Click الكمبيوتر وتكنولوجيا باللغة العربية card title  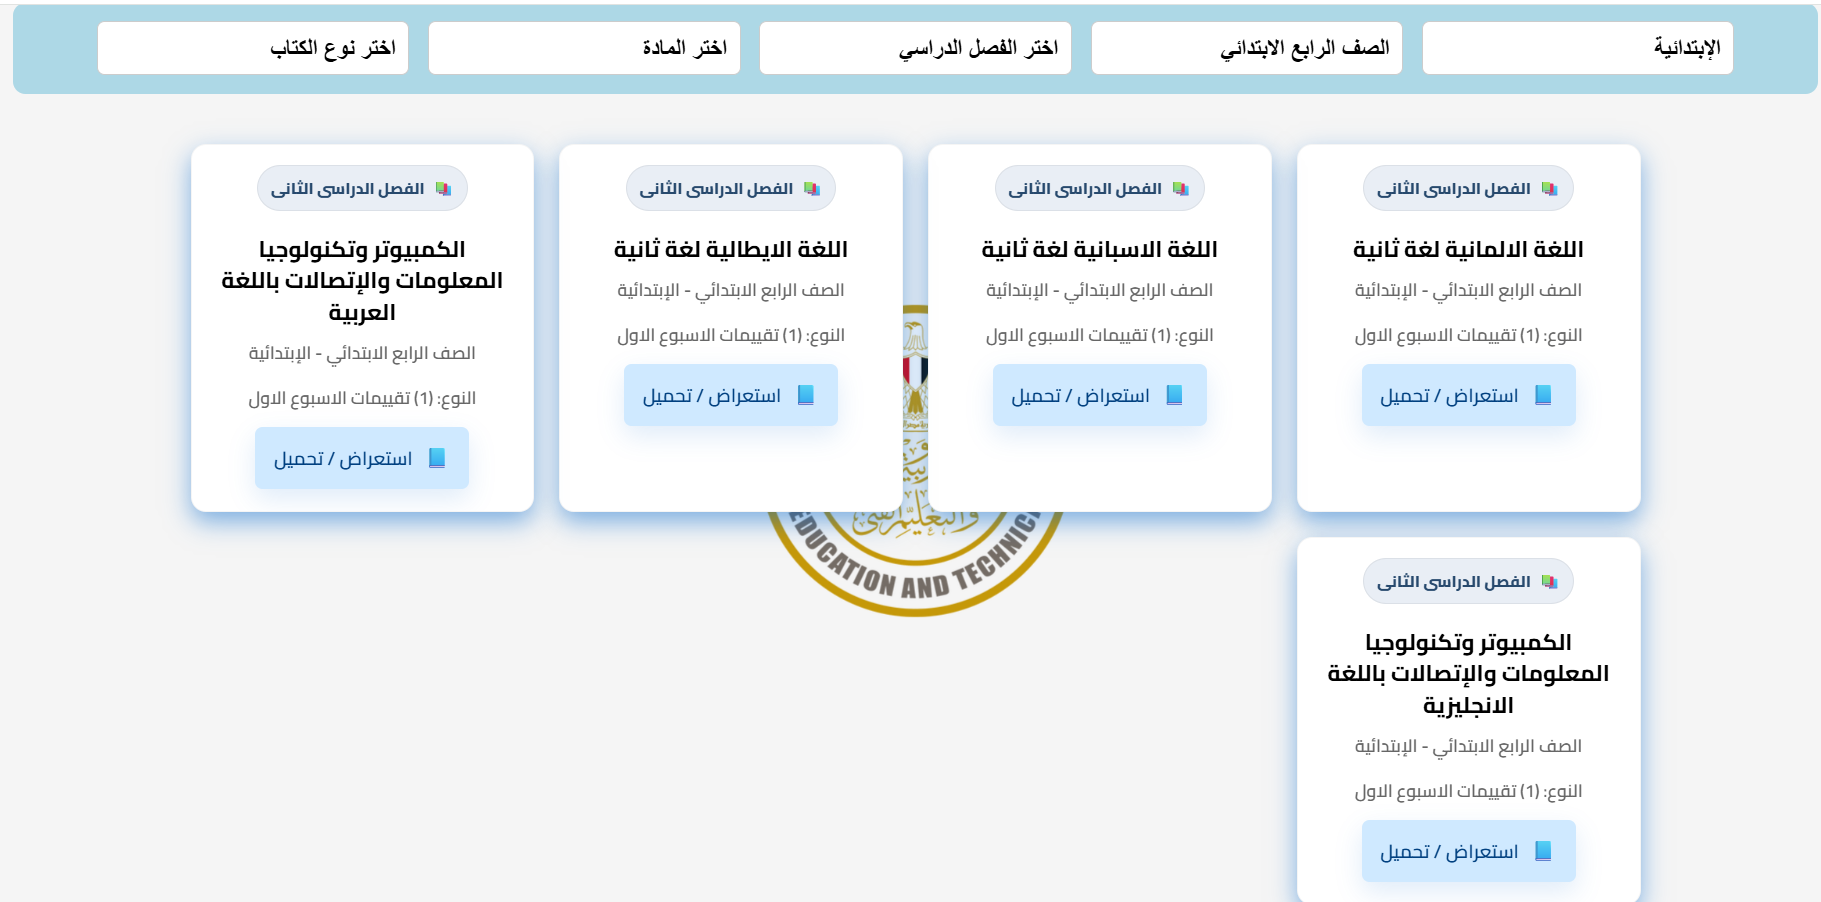362,280
